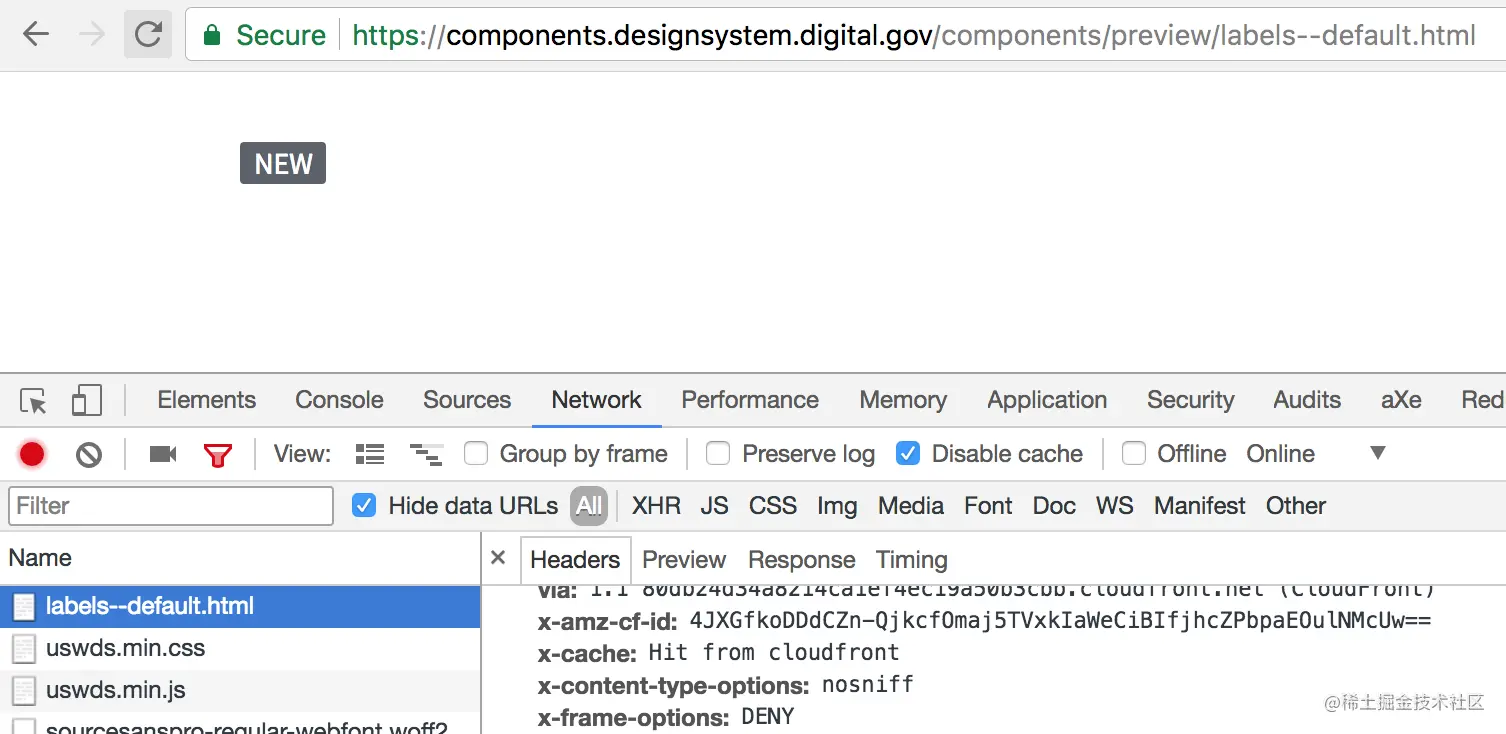
Task: Activate the inspect element picker icon
Action: (x=33, y=401)
